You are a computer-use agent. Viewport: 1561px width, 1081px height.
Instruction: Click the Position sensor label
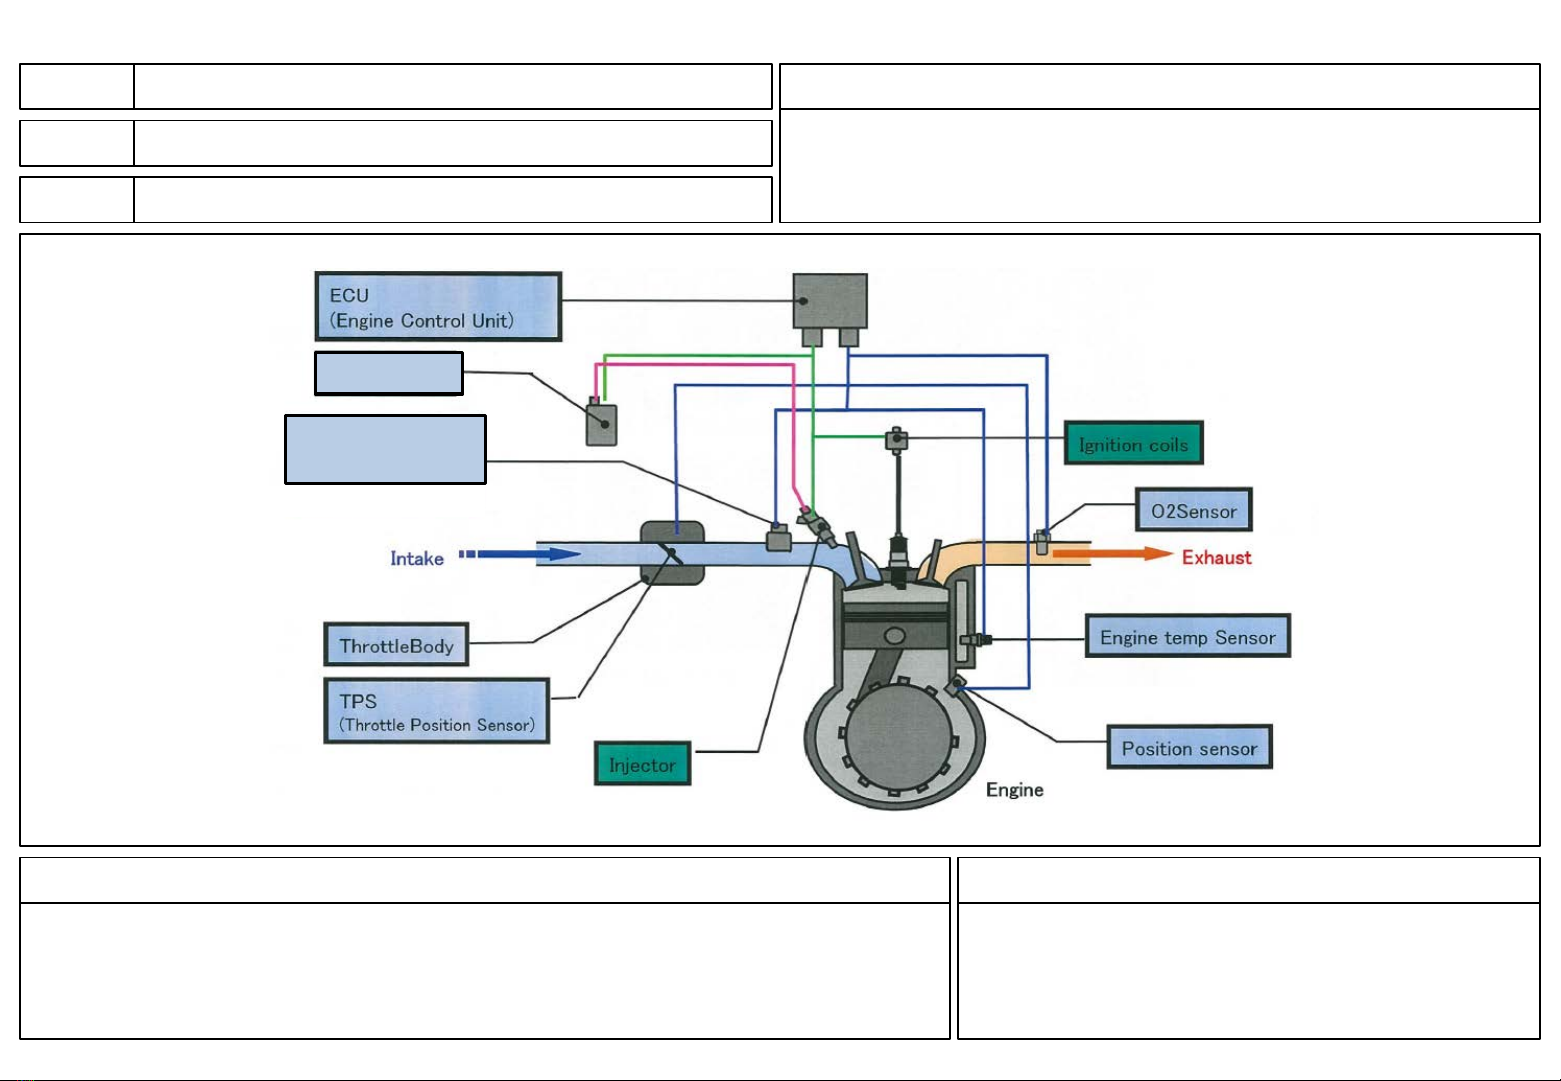click(1189, 747)
